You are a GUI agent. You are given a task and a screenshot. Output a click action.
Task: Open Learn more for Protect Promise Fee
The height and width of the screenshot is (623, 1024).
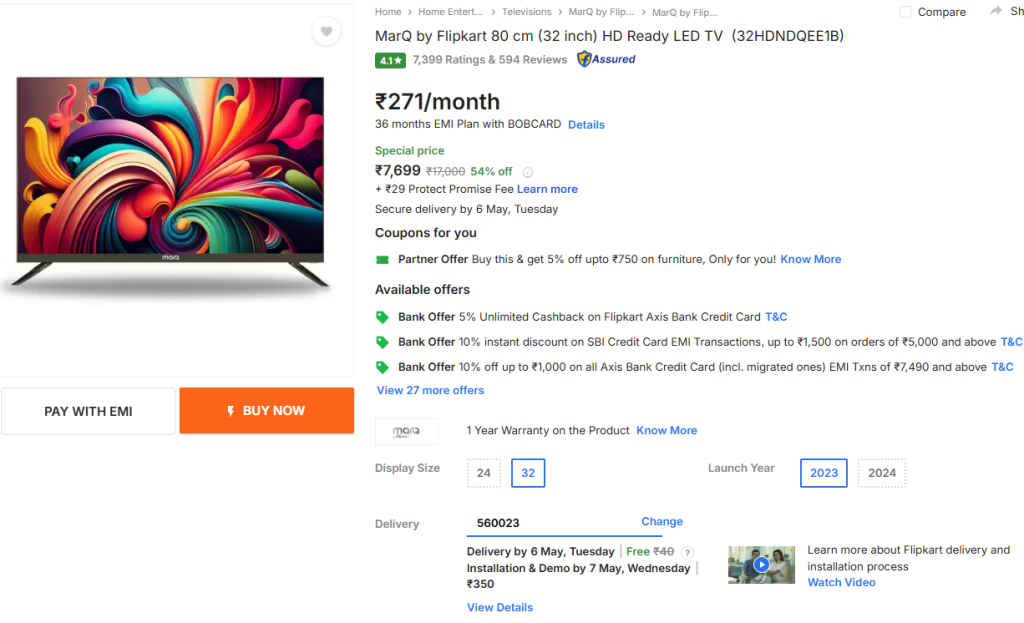[x=547, y=188]
